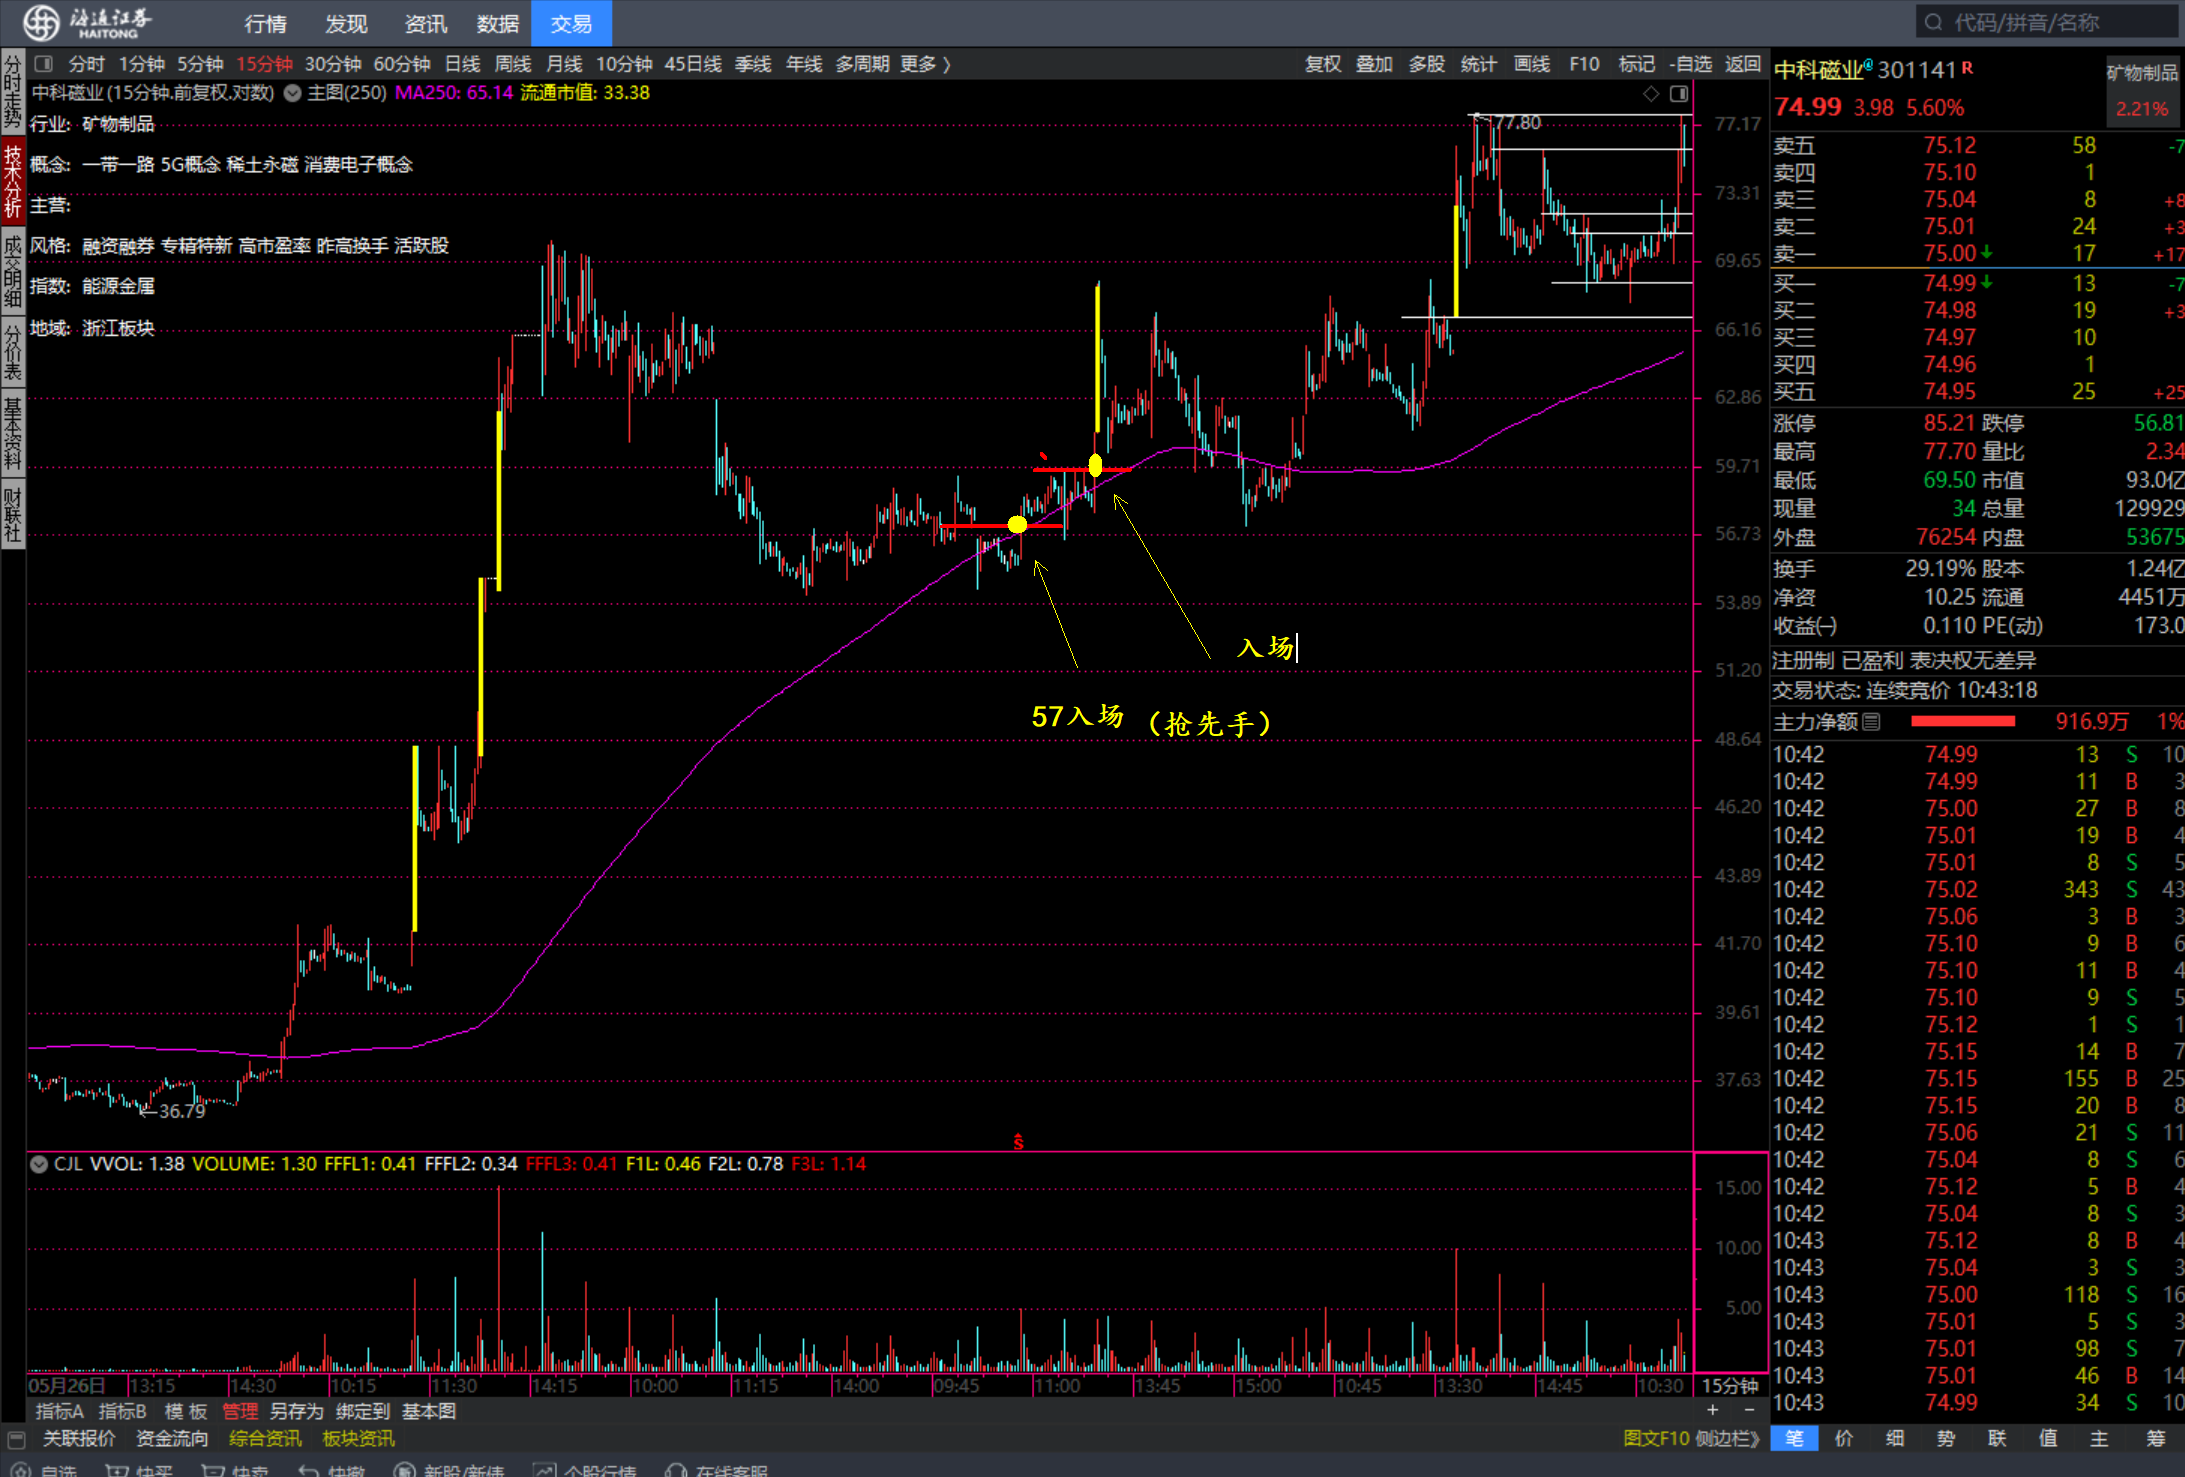Click the 图文F10 link
Viewport: 2185px width, 1477px height.
tap(1656, 1438)
